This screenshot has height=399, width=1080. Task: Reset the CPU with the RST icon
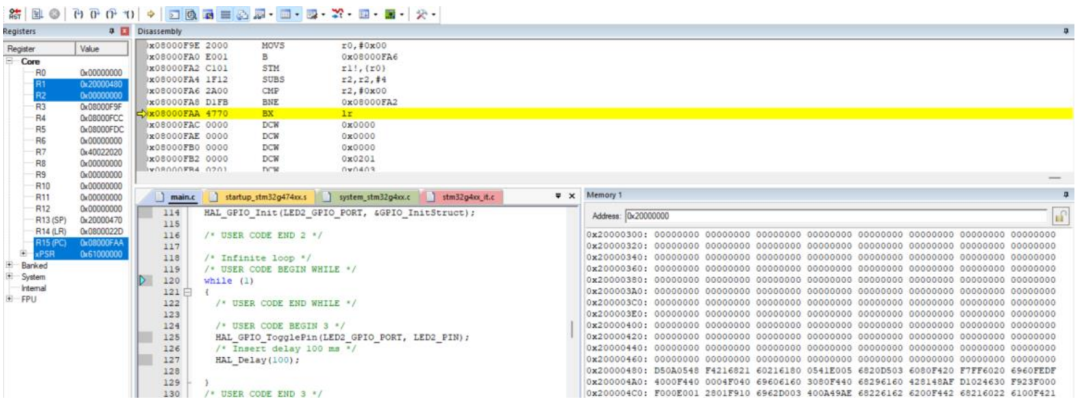[14, 13]
